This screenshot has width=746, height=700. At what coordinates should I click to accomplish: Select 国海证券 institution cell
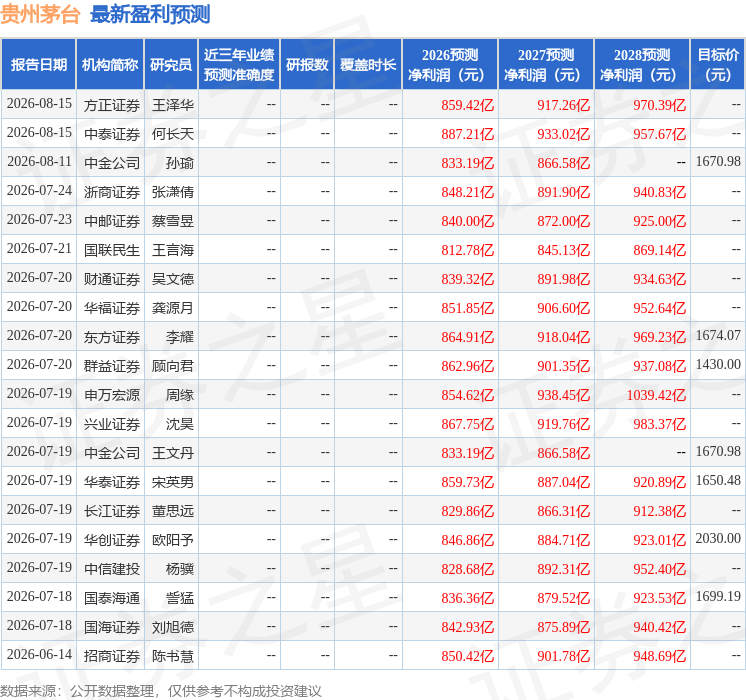112,628
